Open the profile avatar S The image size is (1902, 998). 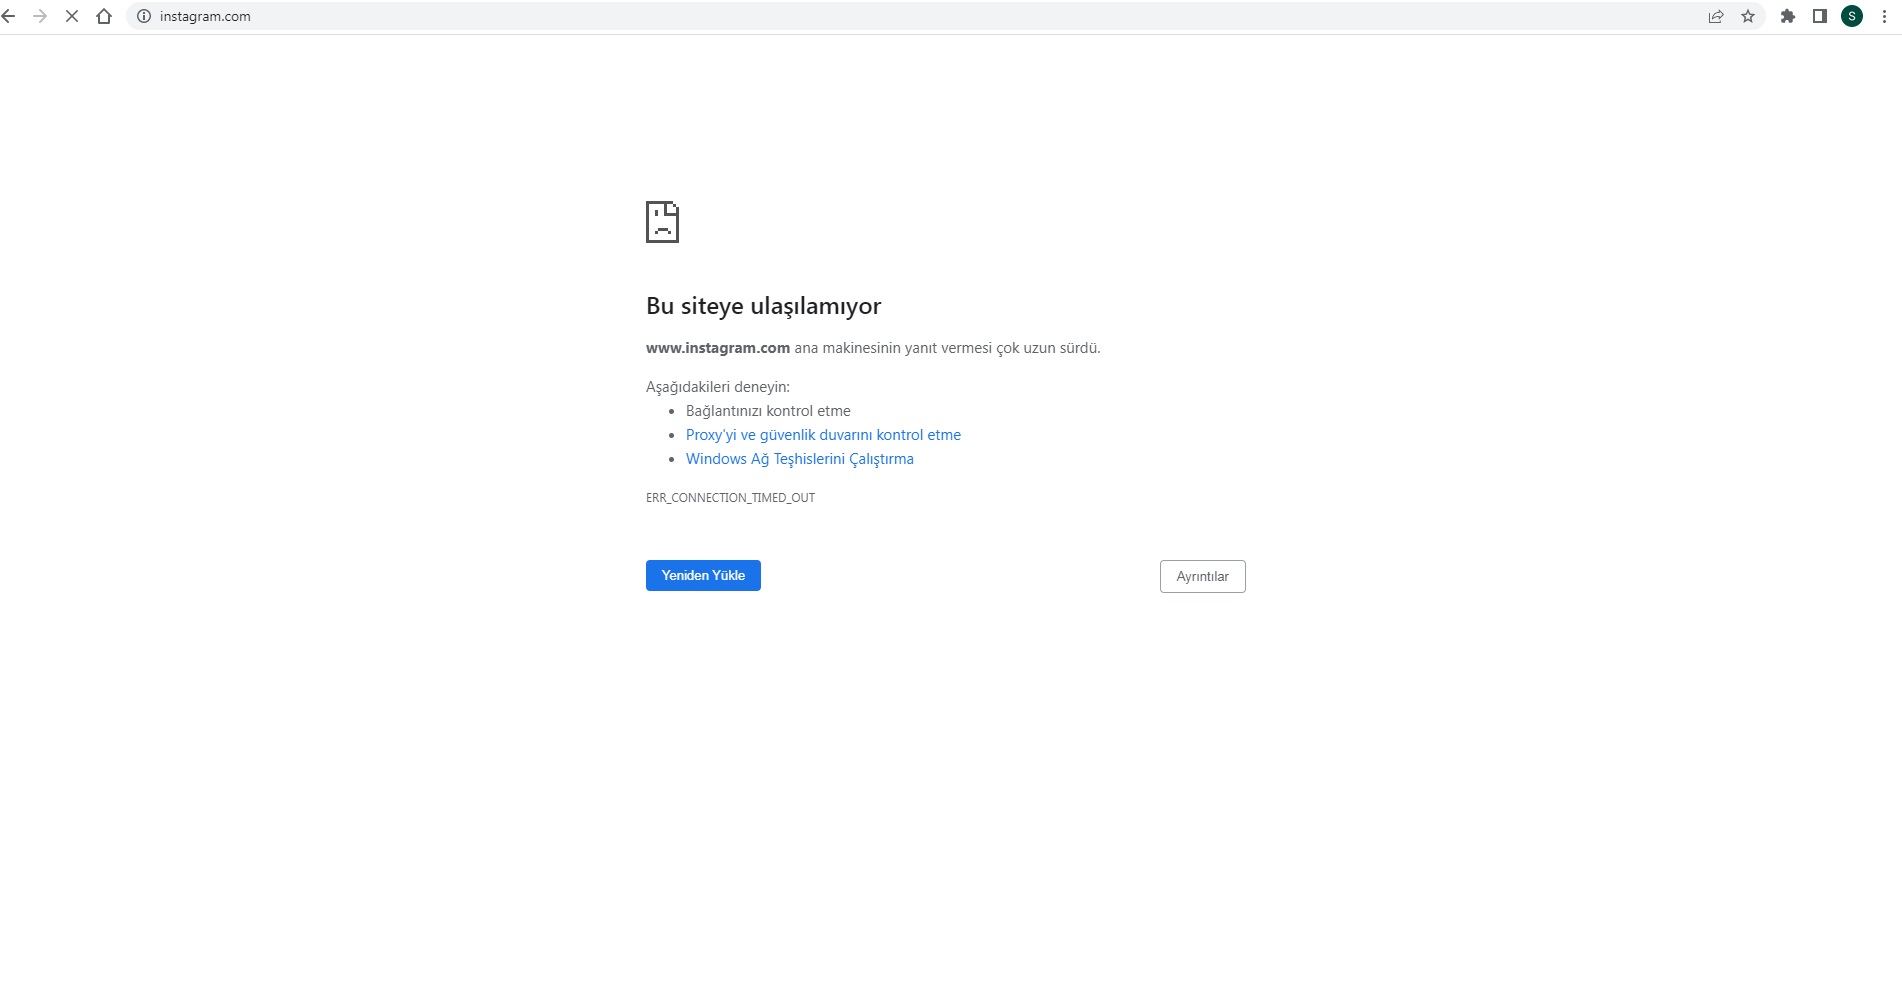(1852, 16)
